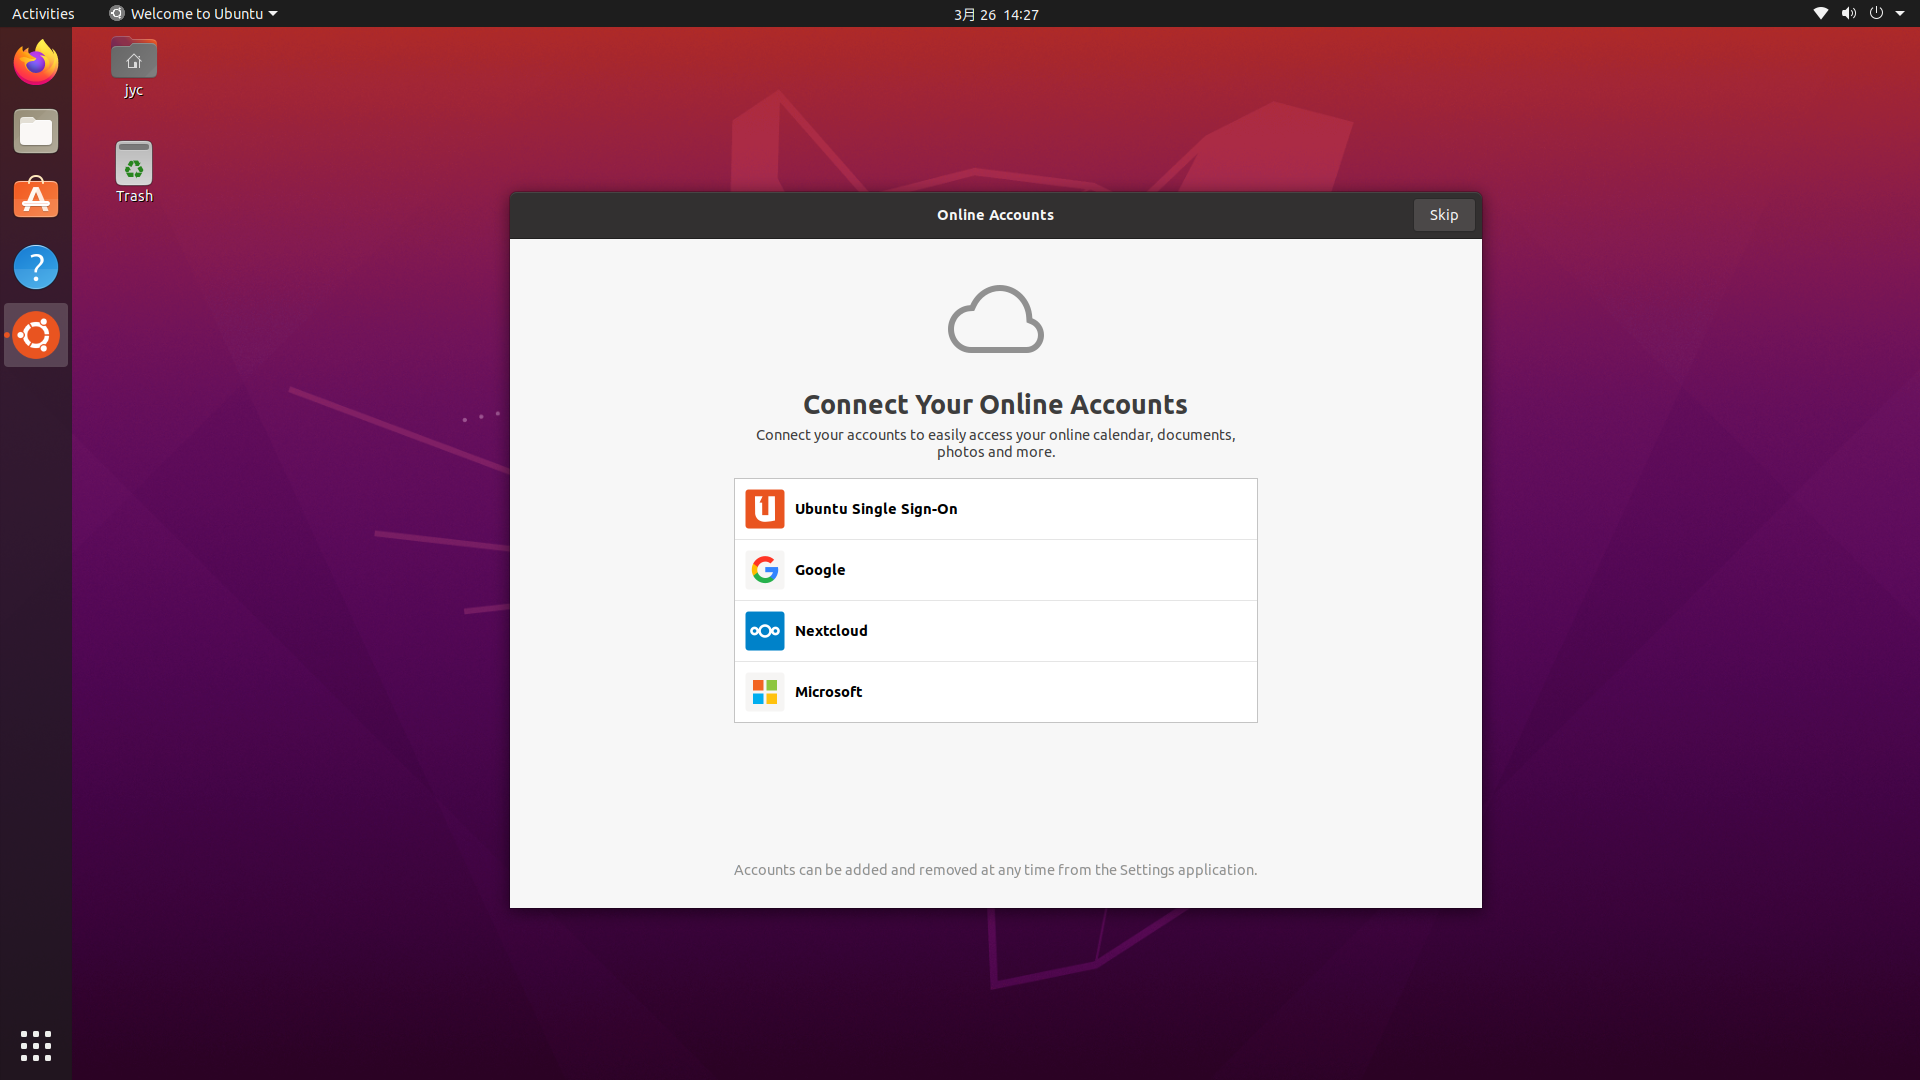Click the Nextcloud logo icon
The image size is (1920, 1080).
coord(764,631)
